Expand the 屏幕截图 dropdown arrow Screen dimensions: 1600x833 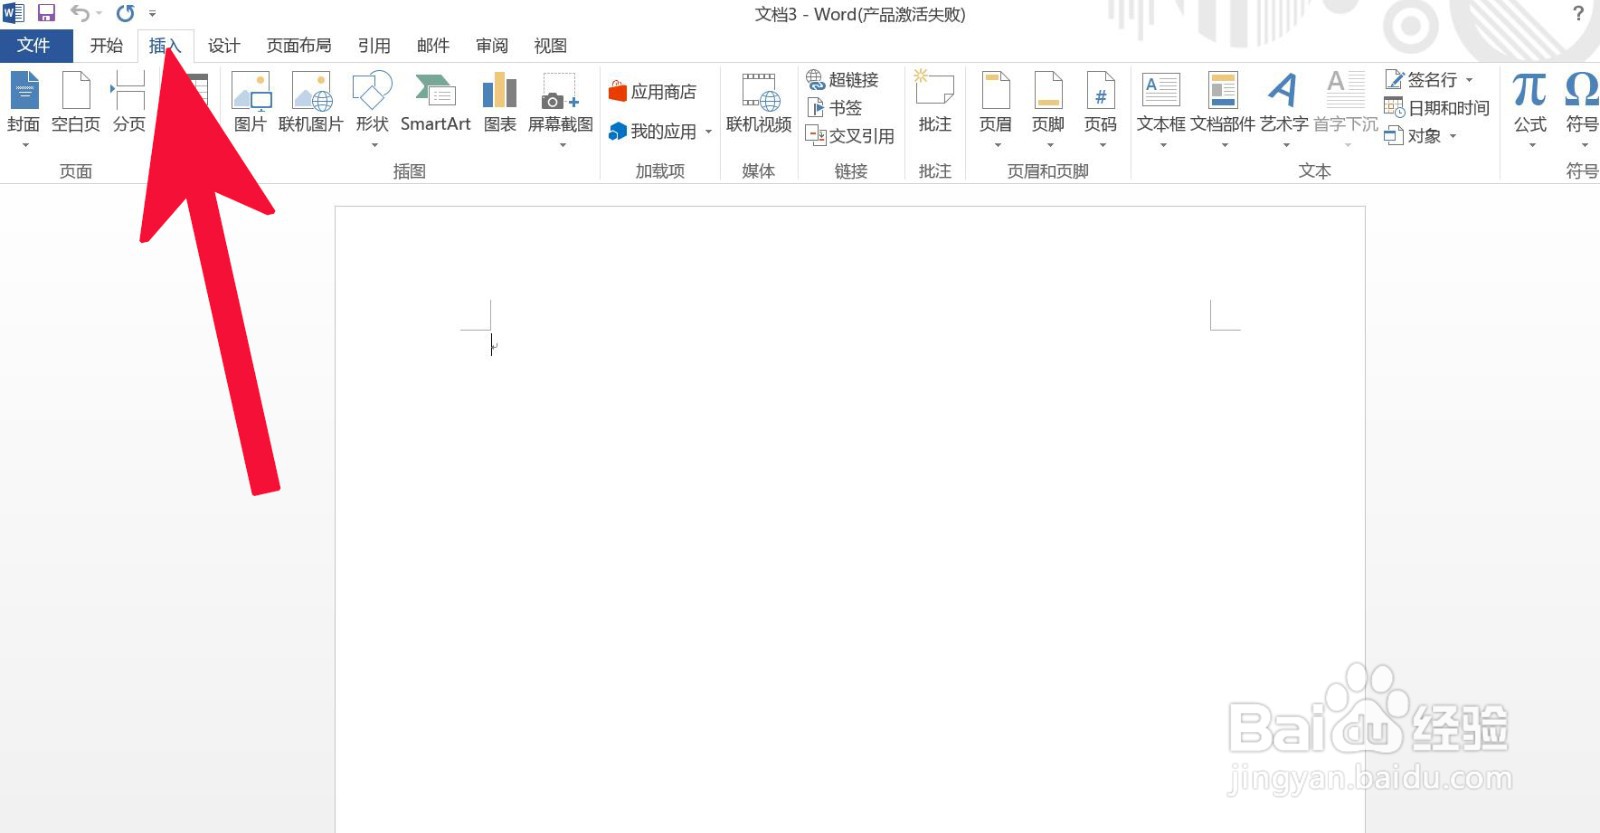pos(563,146)
